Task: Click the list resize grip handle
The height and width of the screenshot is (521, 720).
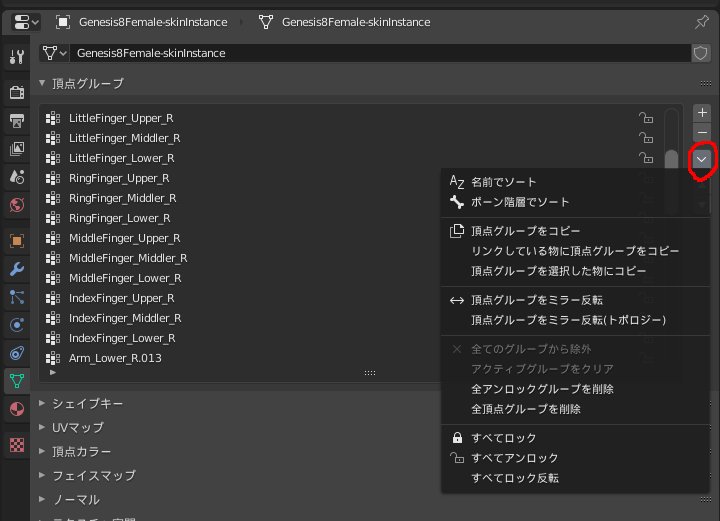Action: pos(370,373)
